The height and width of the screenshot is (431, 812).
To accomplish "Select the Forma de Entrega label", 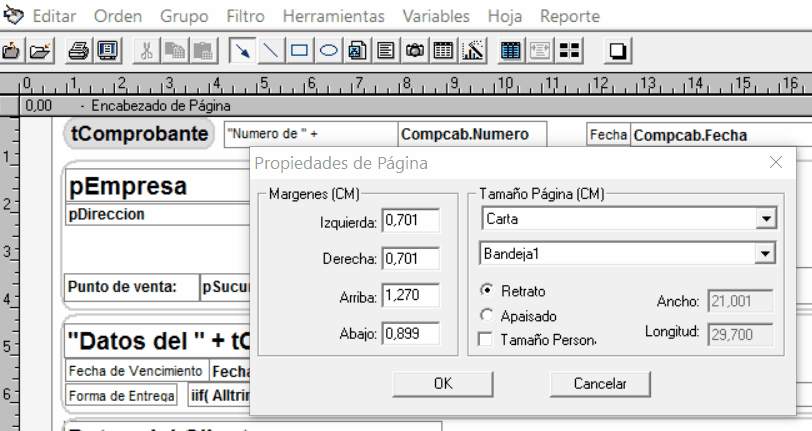I will coord(121,396).
